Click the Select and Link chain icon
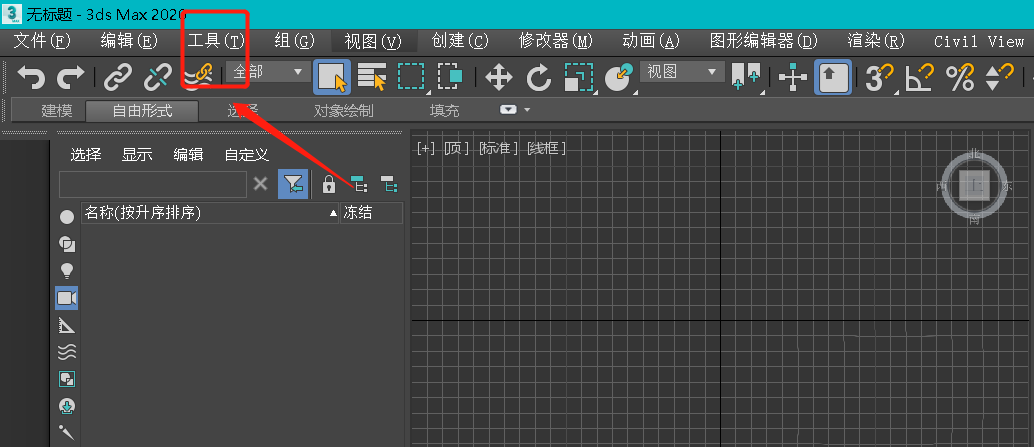This screenshot has height=447, width=1034. pyautogui.click(x=119, y=77)
